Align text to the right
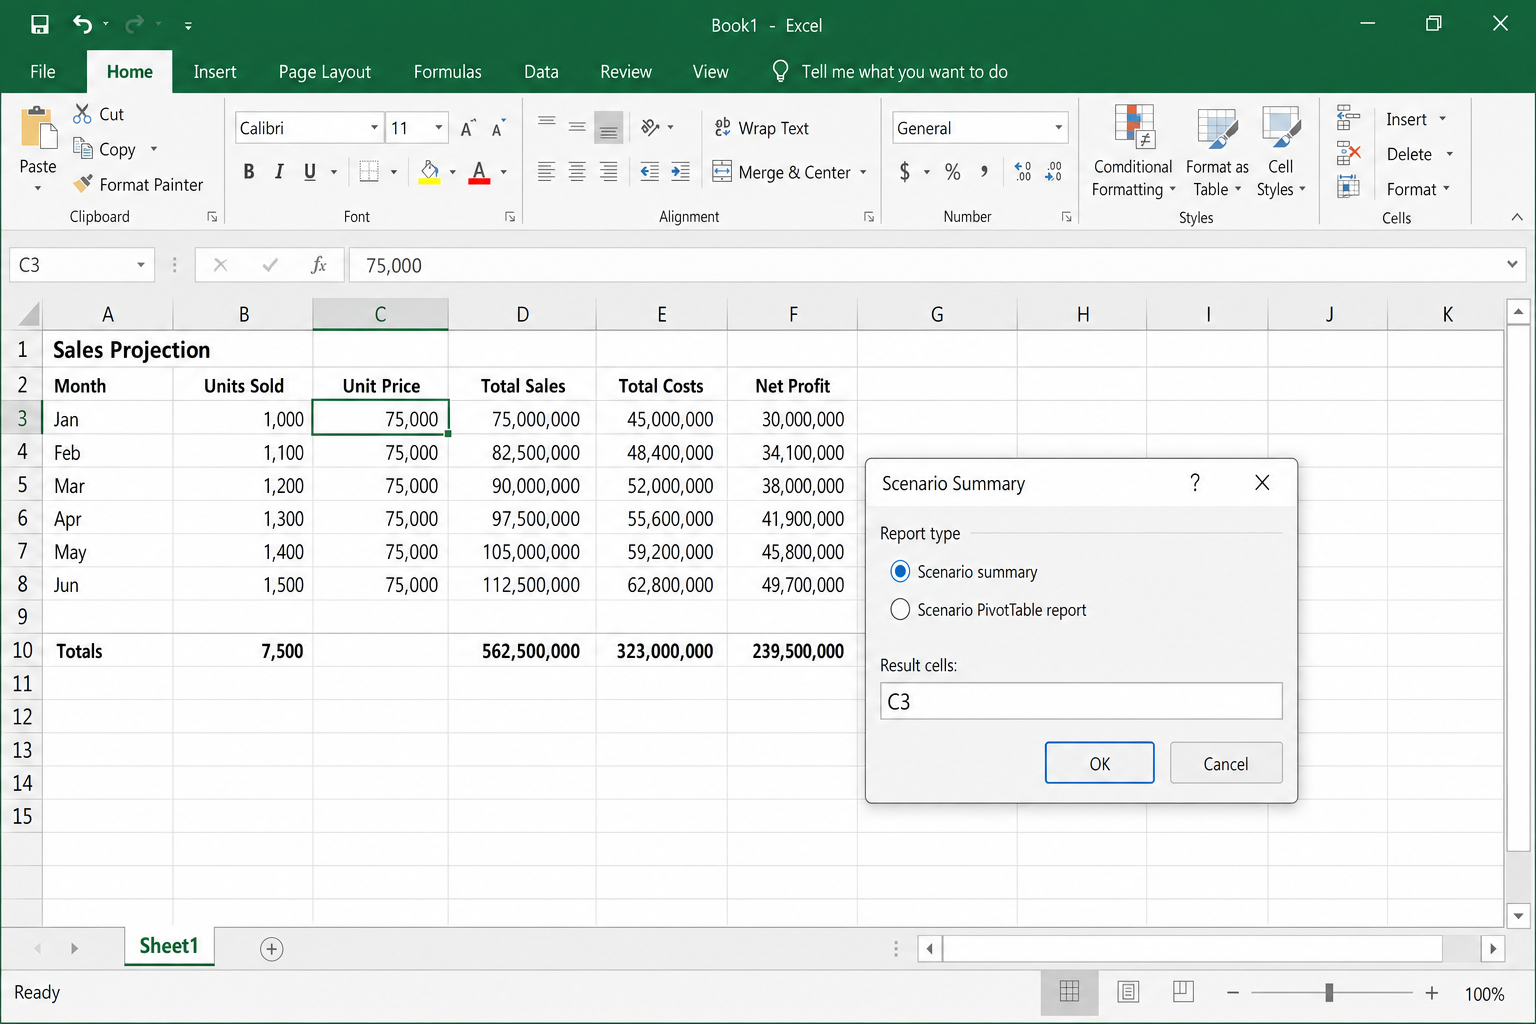 tap(608, 172)
